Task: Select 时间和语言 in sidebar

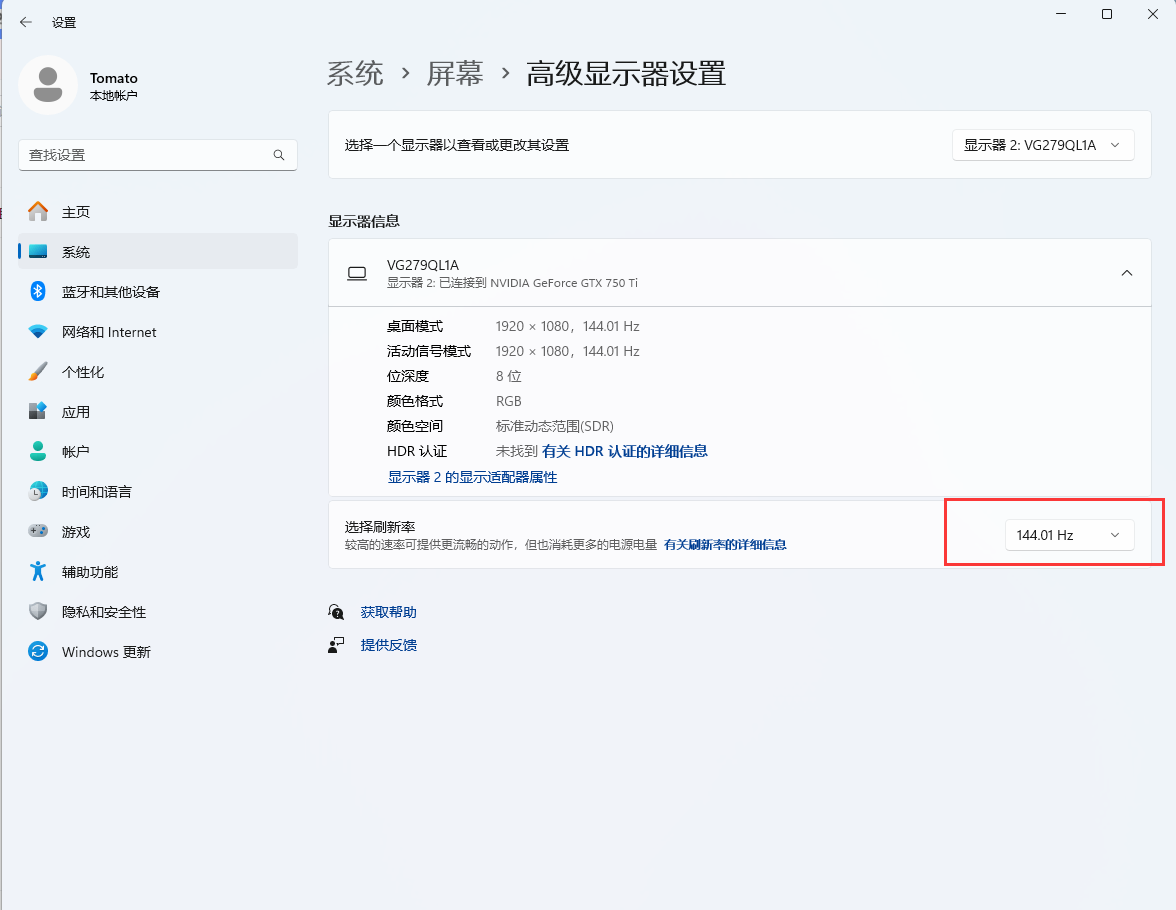Action: click(x=96, y=492)
